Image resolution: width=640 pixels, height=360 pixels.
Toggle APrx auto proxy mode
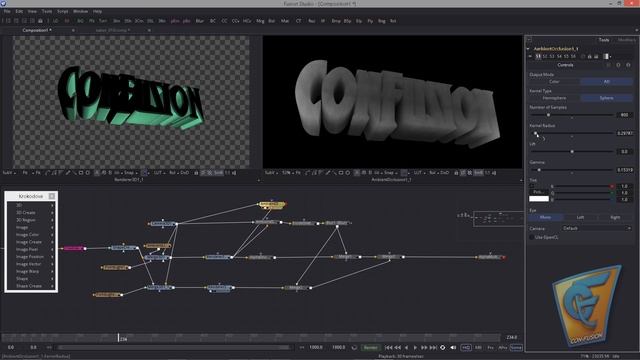(503, 347)
